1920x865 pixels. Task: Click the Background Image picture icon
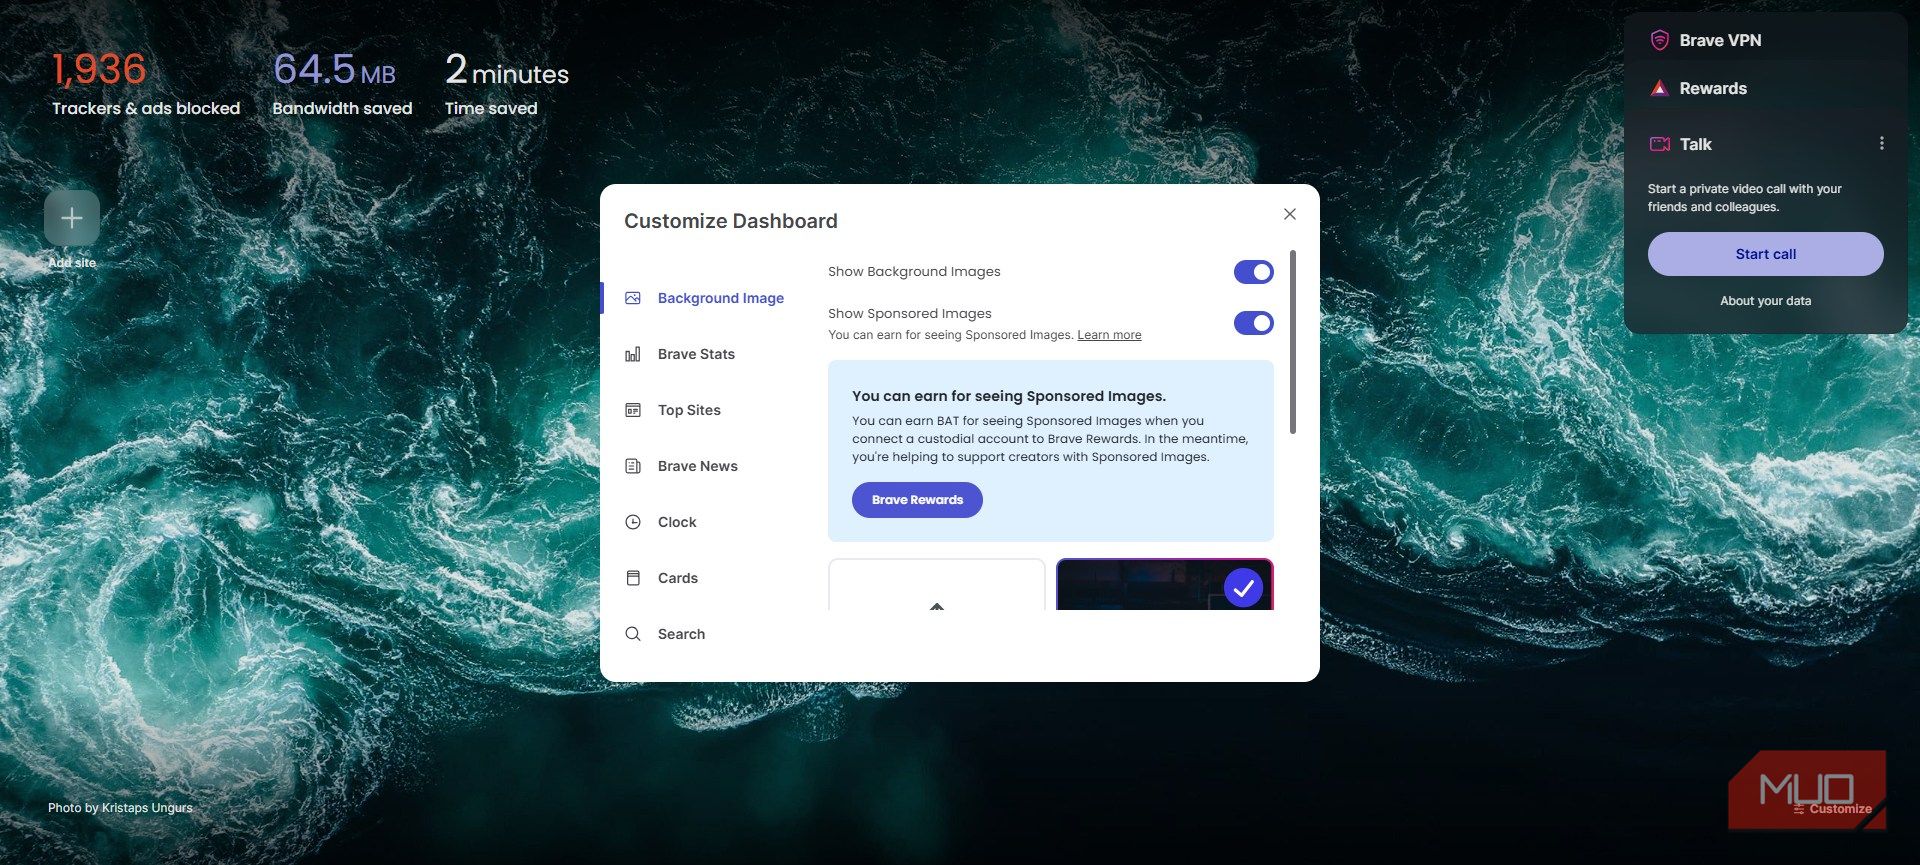633,298
